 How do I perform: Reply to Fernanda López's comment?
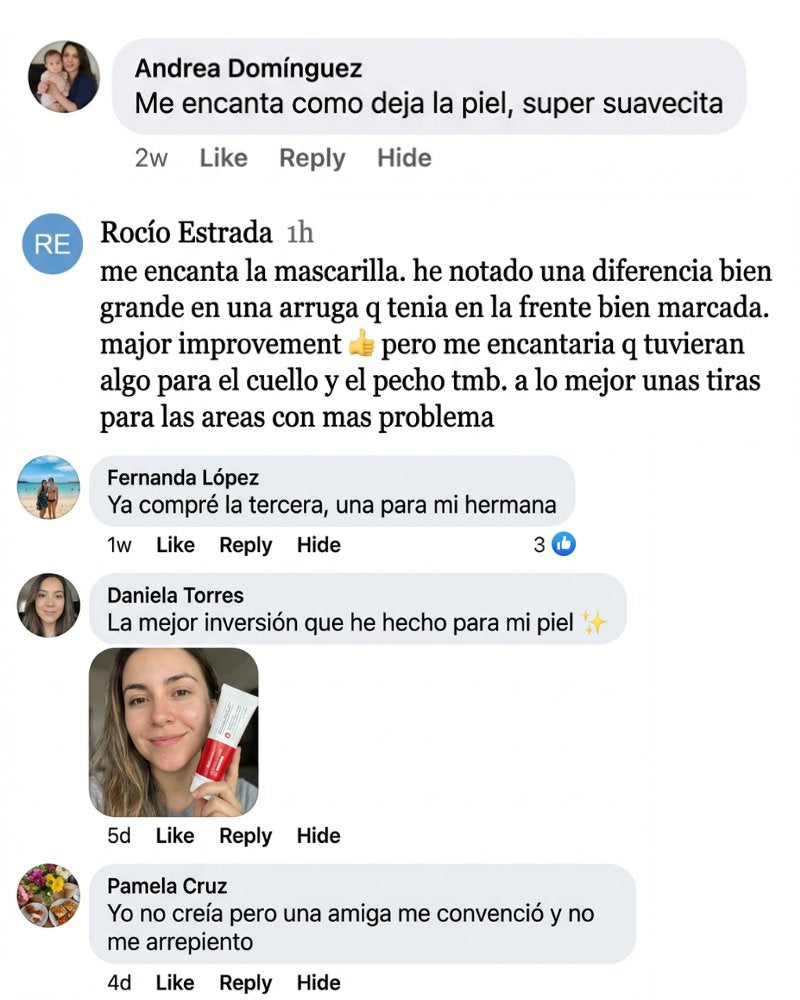point(245,545)
